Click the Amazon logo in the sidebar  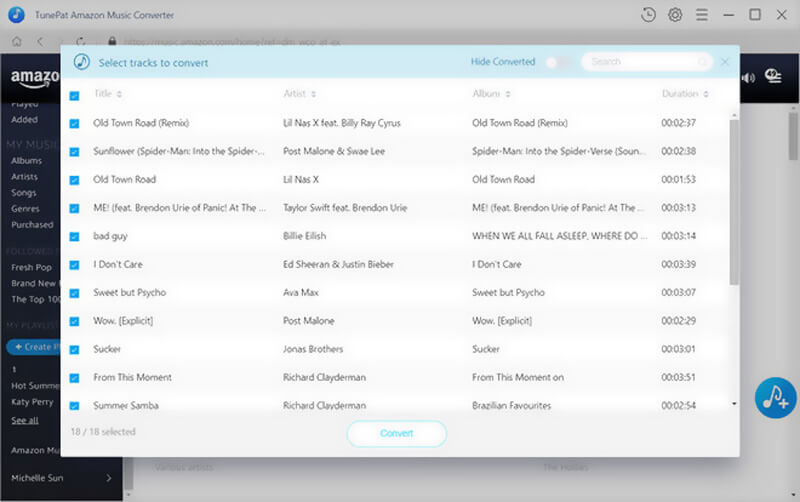35,78
